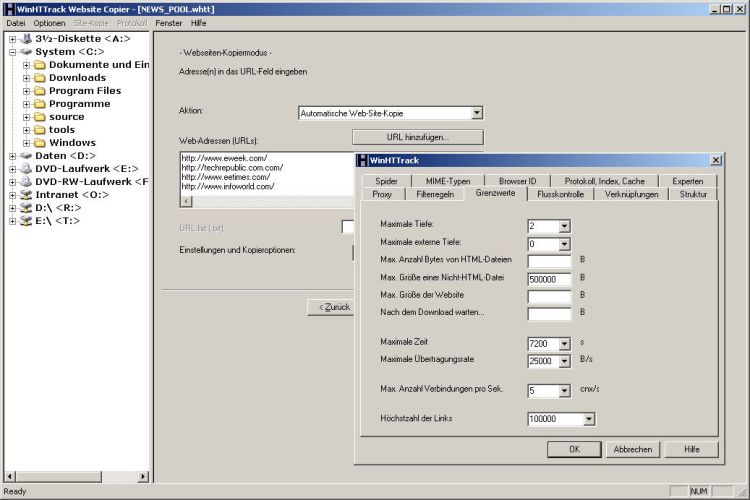Switch to the MIME-Typen tab
This screenshot has height=500, width=750.
coord(448,181)
